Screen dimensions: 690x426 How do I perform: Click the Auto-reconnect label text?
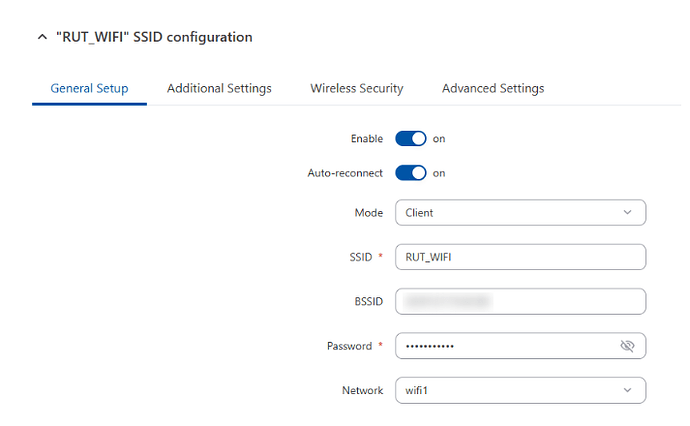pyautogui.click(x=345, y=173)
